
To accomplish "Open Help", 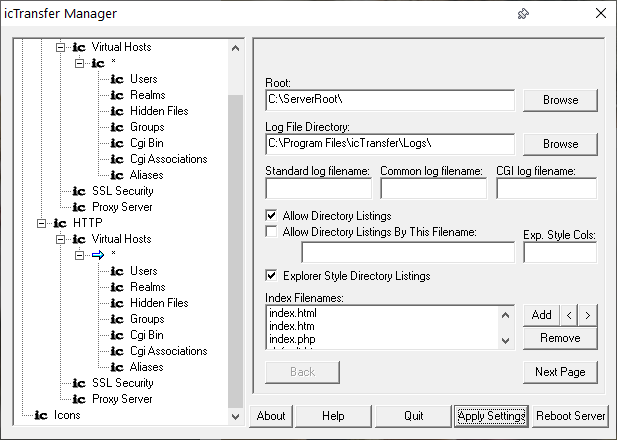I will (x=333, y=416).
